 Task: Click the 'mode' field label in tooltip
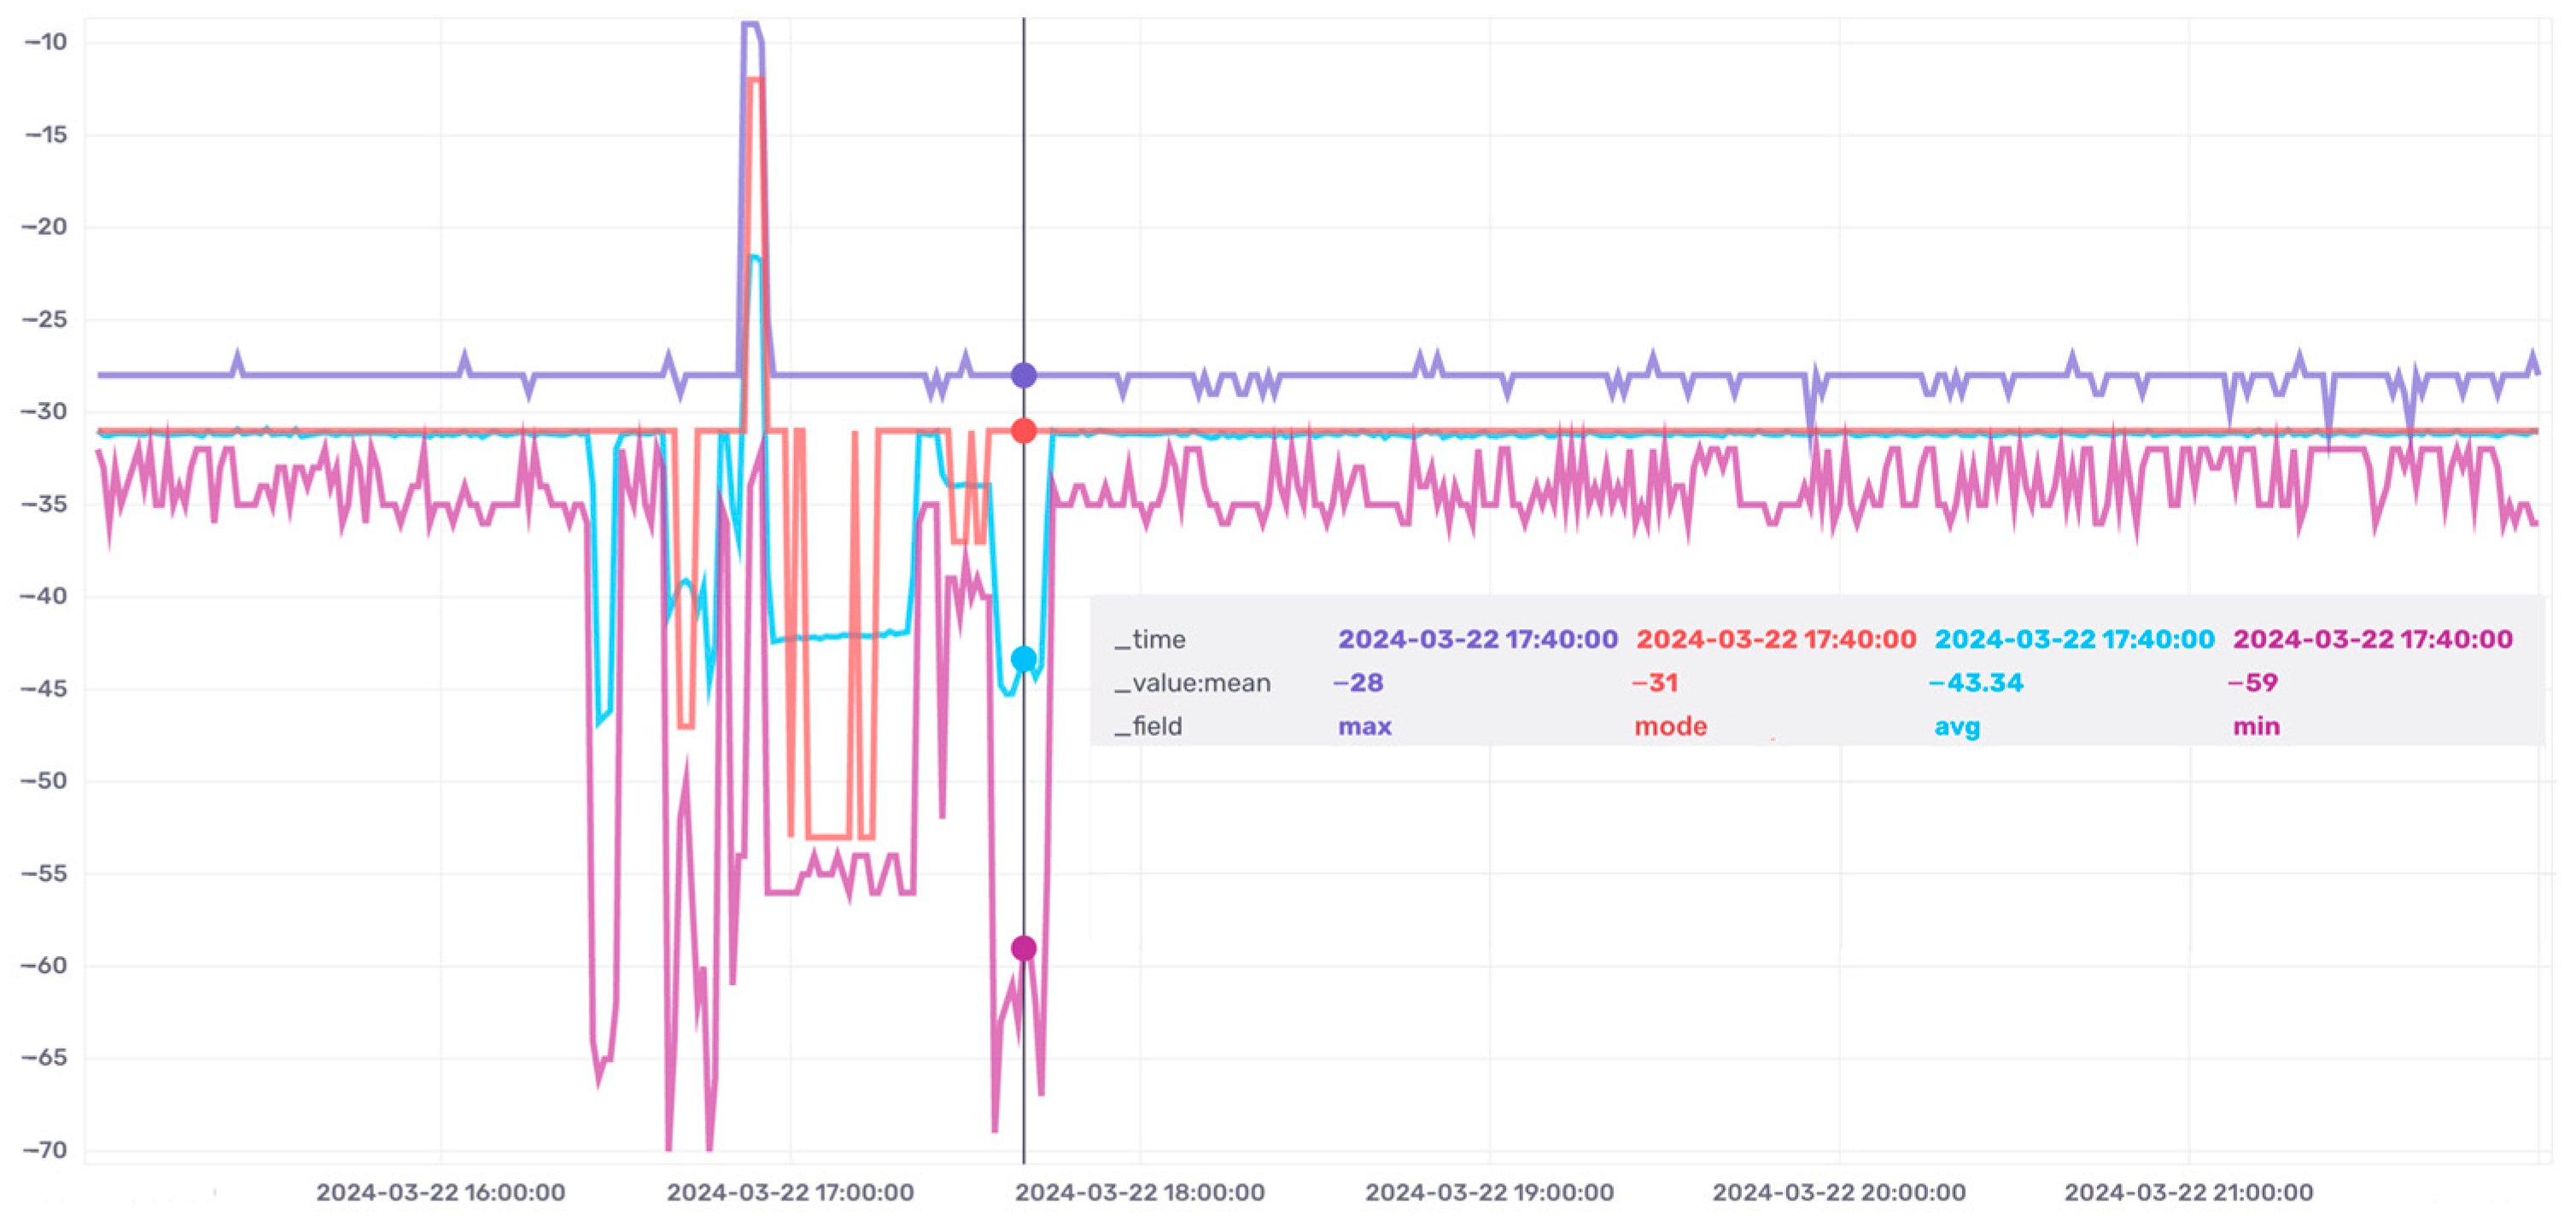click(1670, 727)
